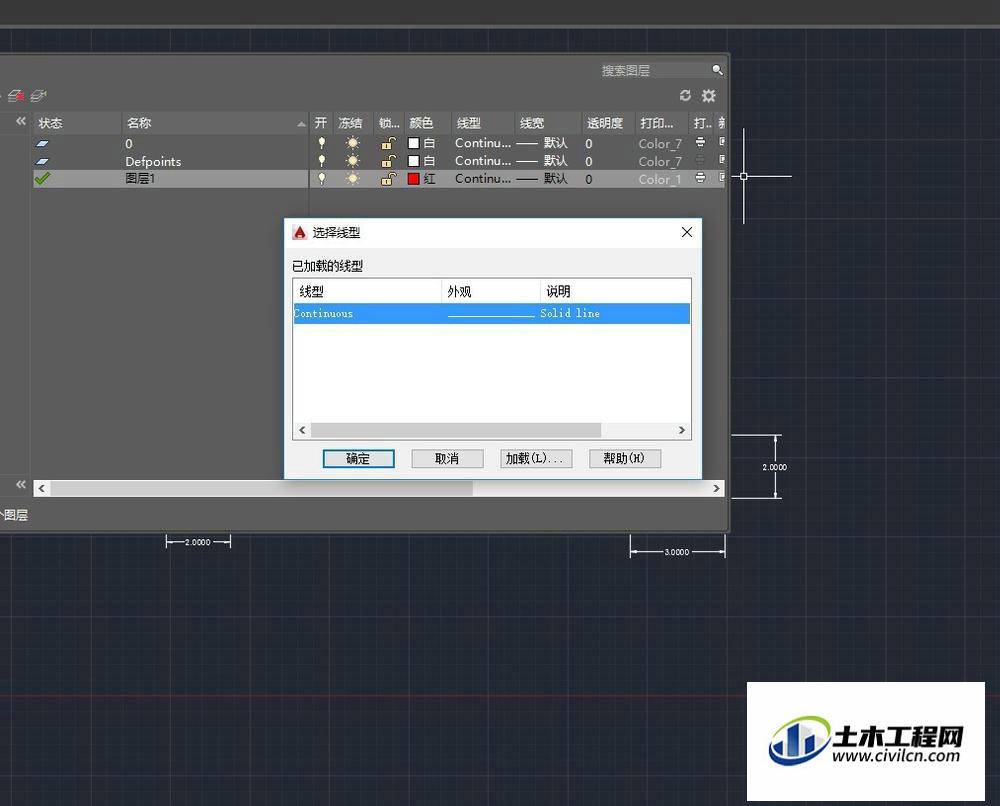Click status icon of layer 0 row
1000x806 pixels.
tap(42, 143)
